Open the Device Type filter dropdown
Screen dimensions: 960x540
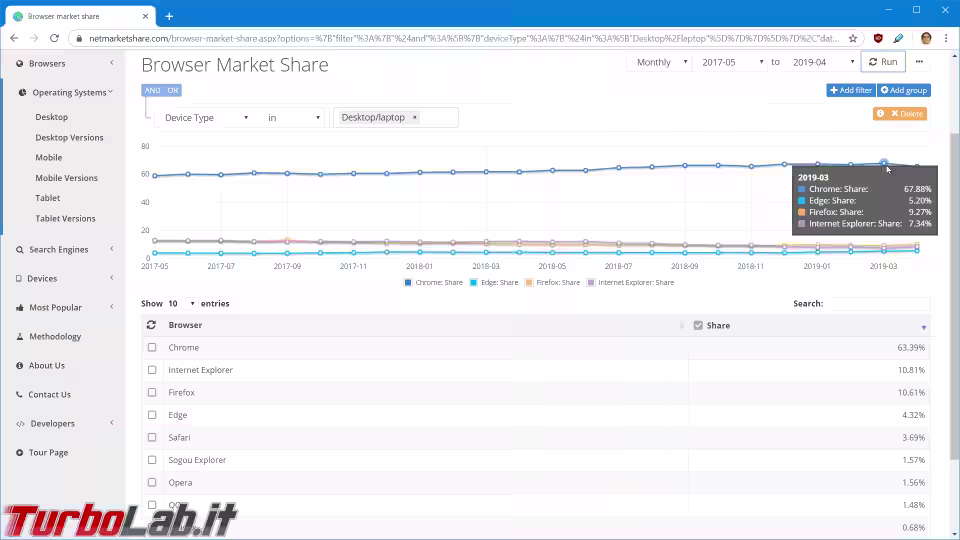[206, 118]
